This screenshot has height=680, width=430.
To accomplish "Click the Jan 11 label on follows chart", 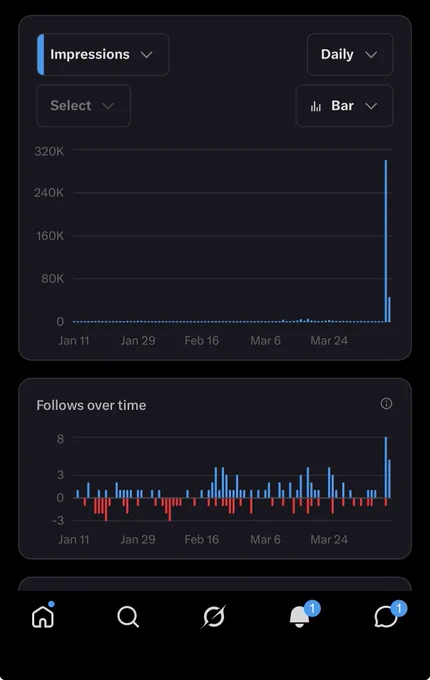I will [x=74, y=539].
